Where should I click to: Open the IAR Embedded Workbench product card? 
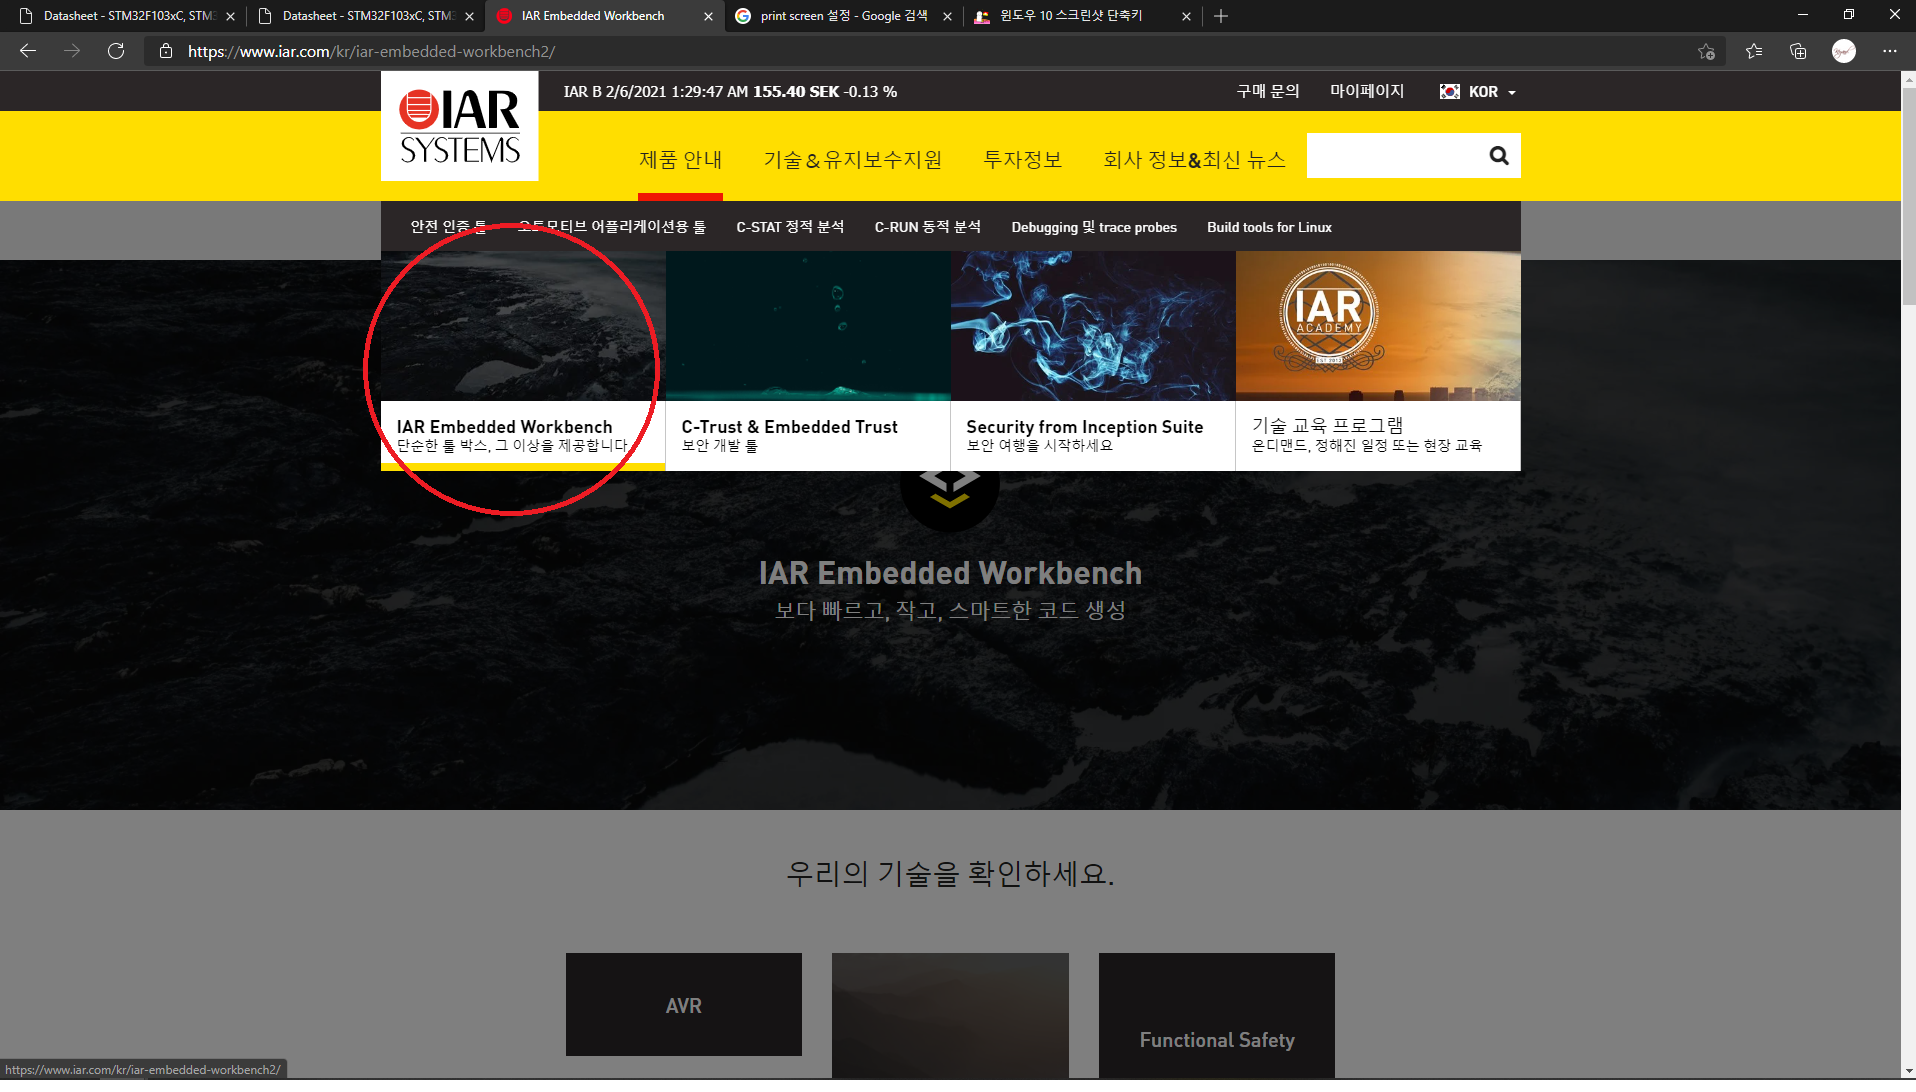coord(523,361)
